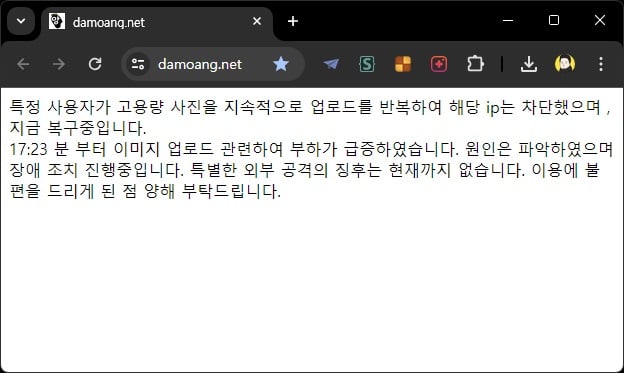
Task: Show the browser downloads panel
Action: [x=529, y=64]
